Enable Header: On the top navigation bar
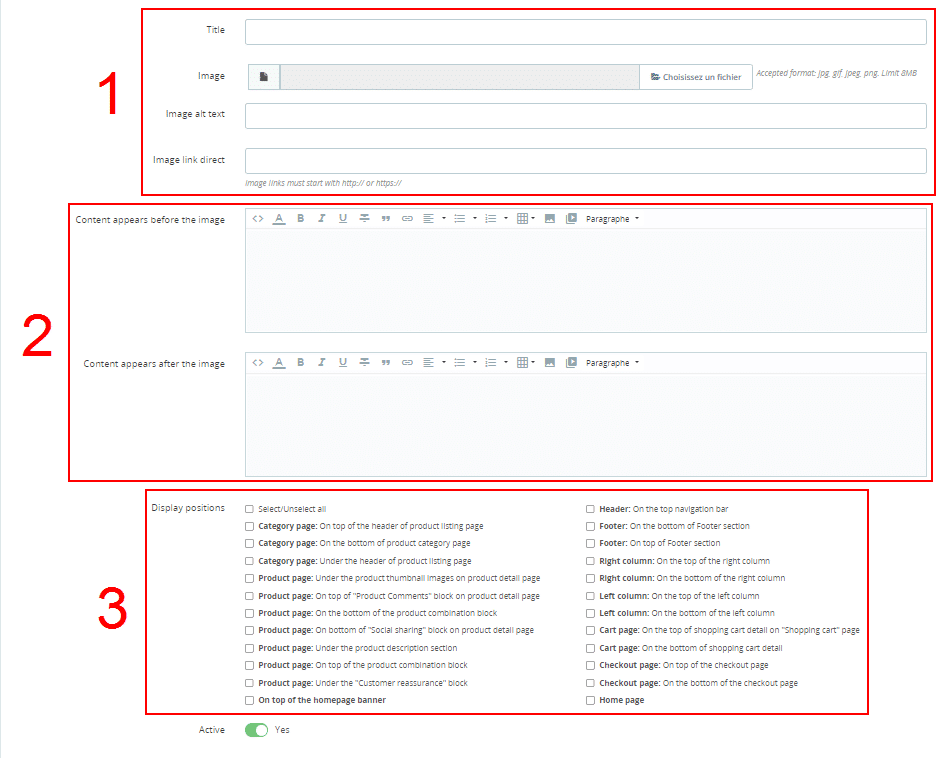Viewport: 940px width, 758px height. 591,509
